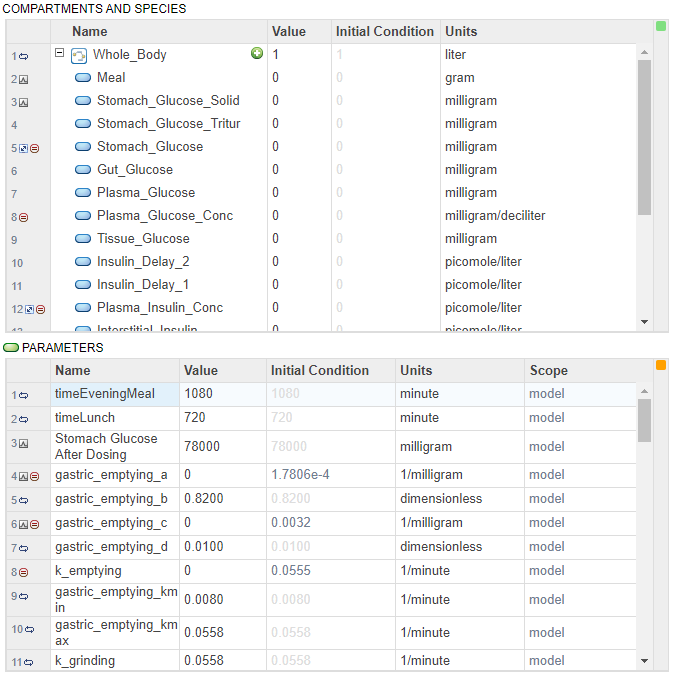Screen dimensions: 674x674
Task: Click the liter units cell
Action: (x=538, y=55)
